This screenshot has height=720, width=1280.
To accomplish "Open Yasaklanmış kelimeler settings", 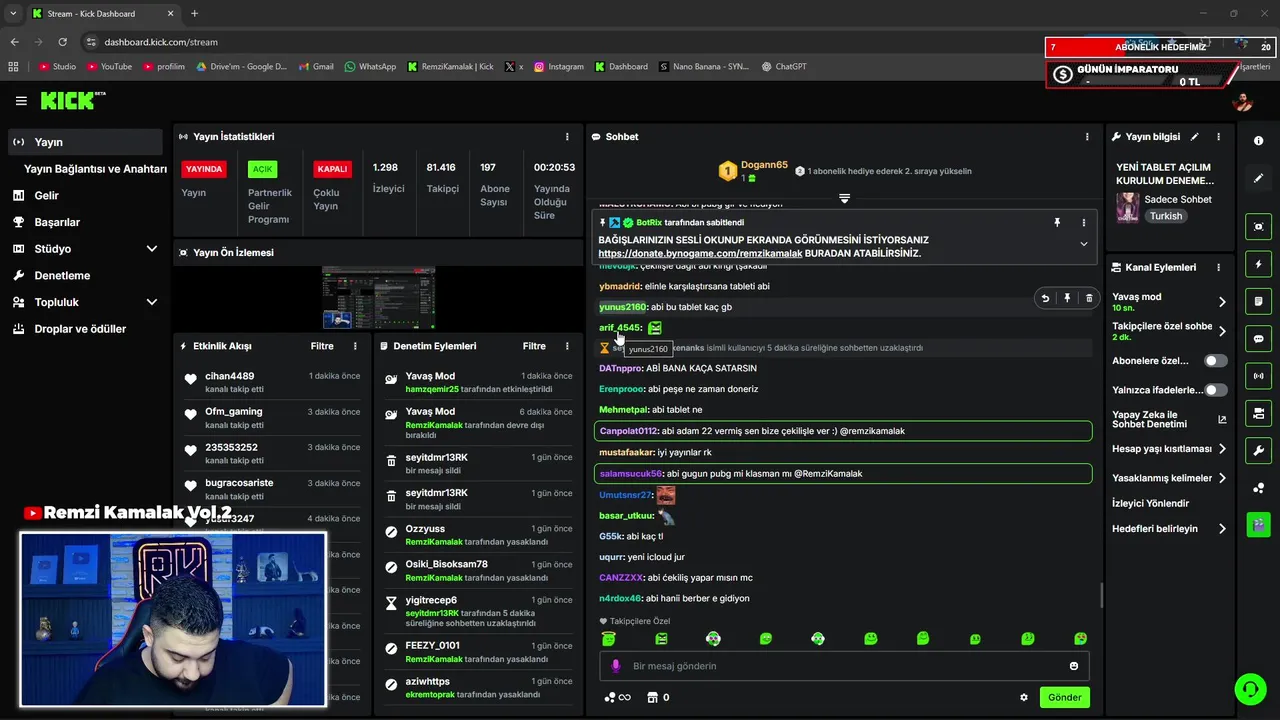I will point(1170,478).
